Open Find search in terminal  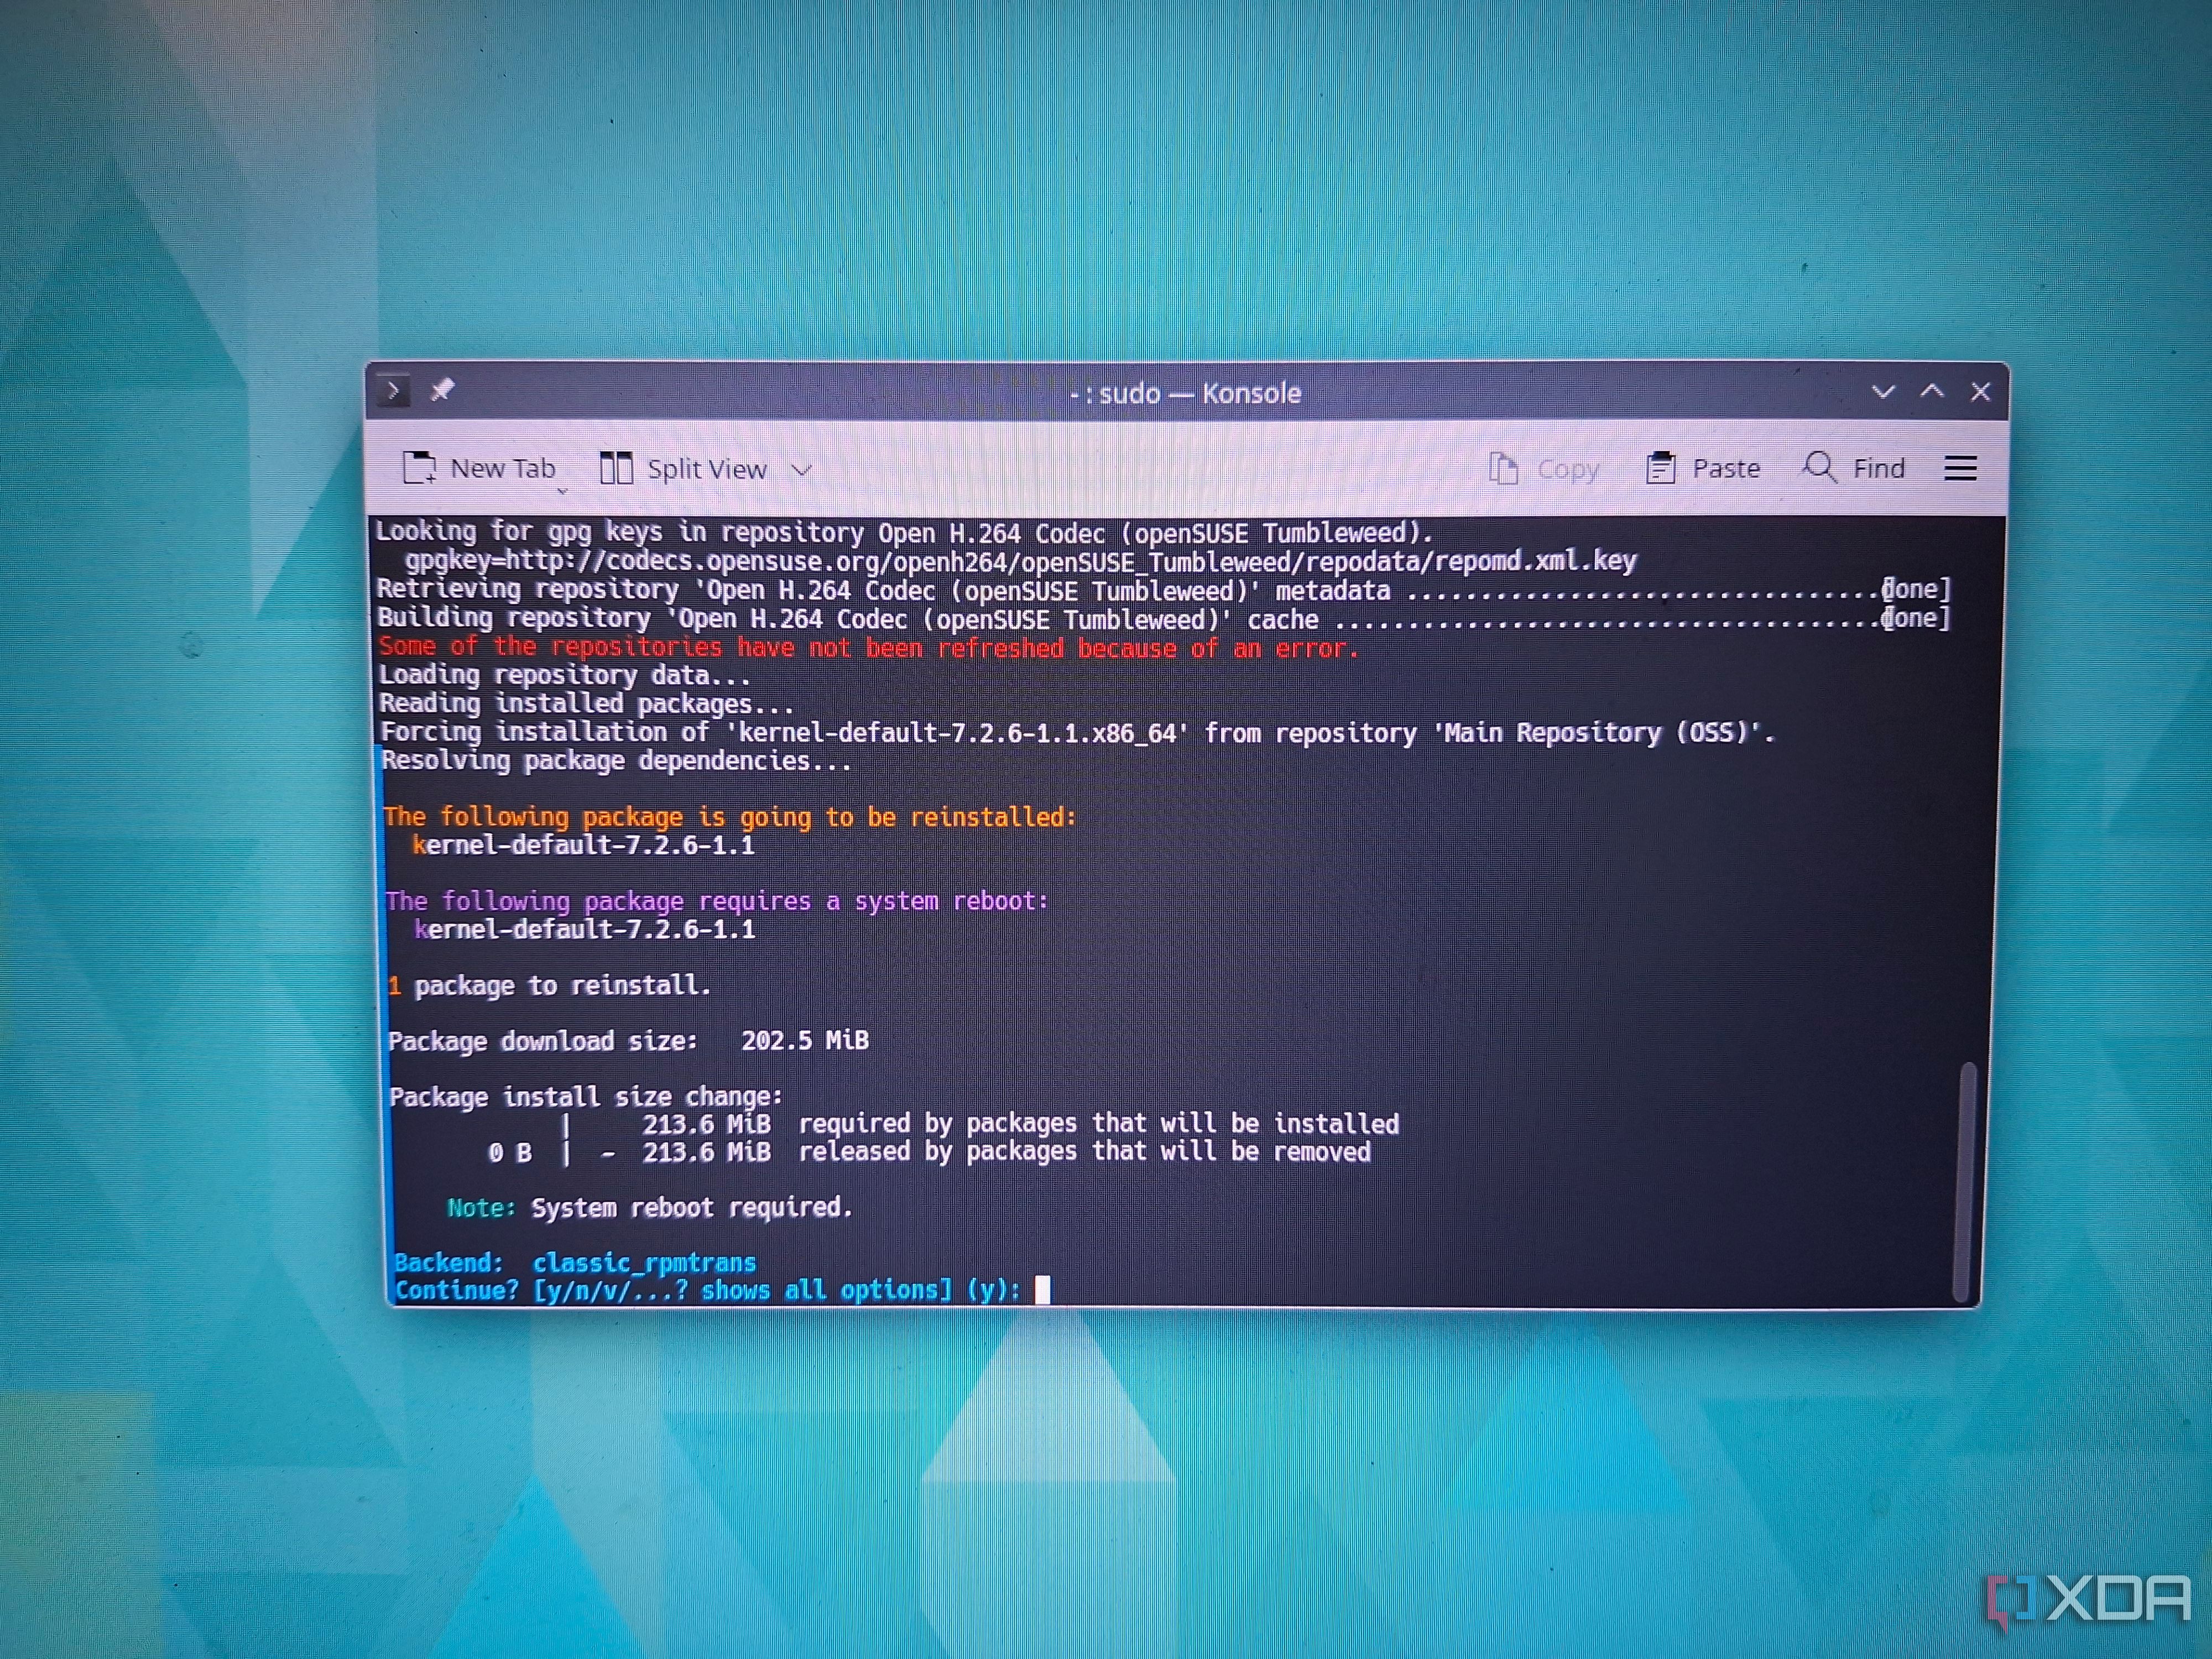click(1854, 467)
